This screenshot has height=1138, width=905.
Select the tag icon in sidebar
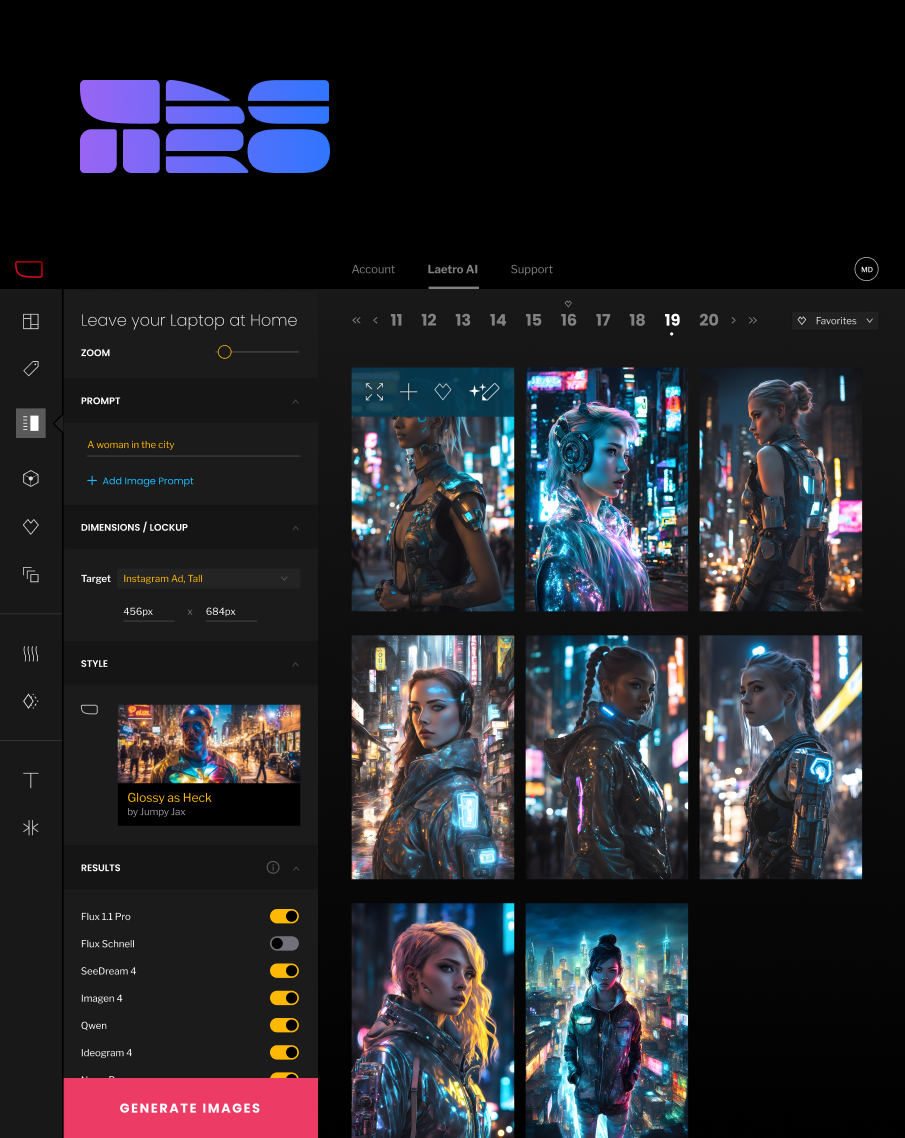[30, 369]
